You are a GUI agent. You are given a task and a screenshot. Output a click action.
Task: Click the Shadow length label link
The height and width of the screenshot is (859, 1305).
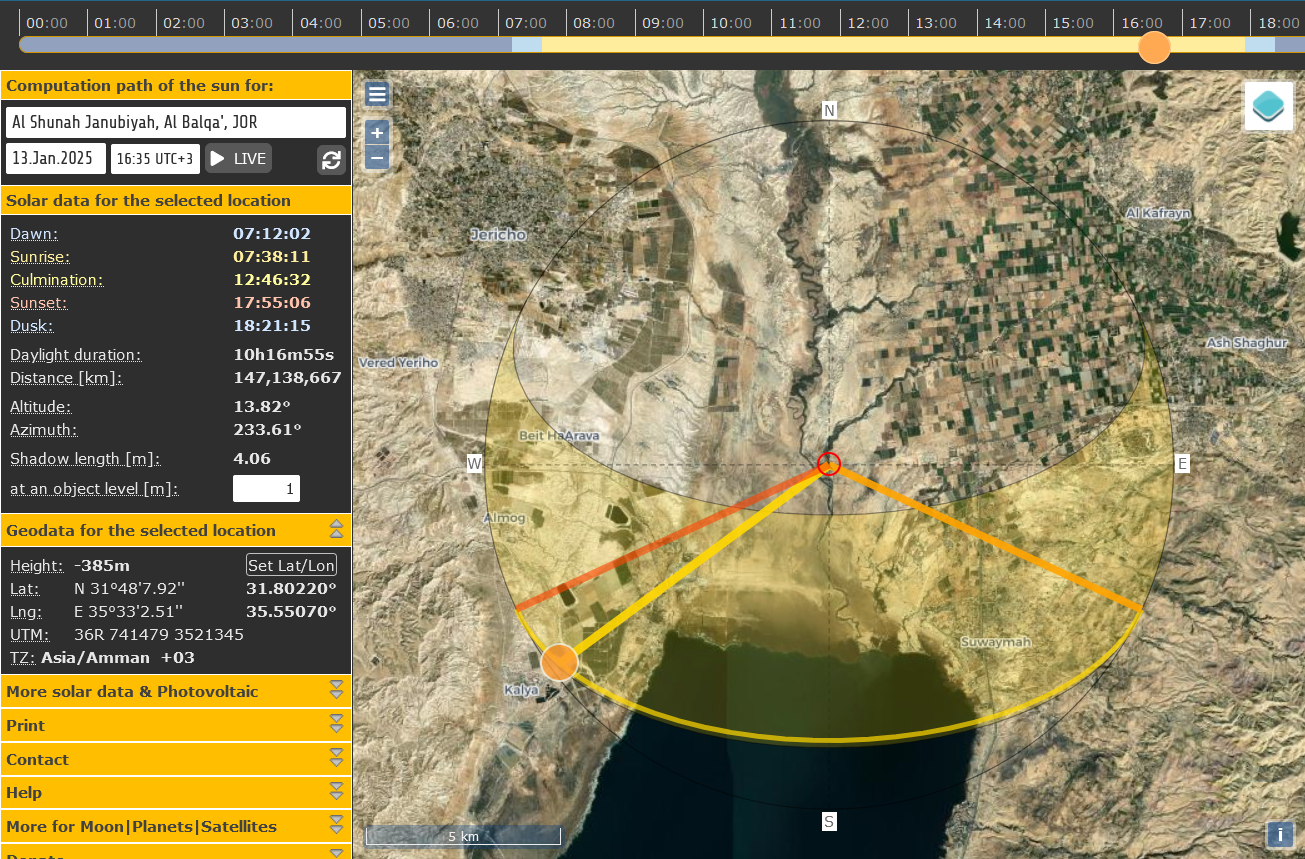(x=85, y=459)
